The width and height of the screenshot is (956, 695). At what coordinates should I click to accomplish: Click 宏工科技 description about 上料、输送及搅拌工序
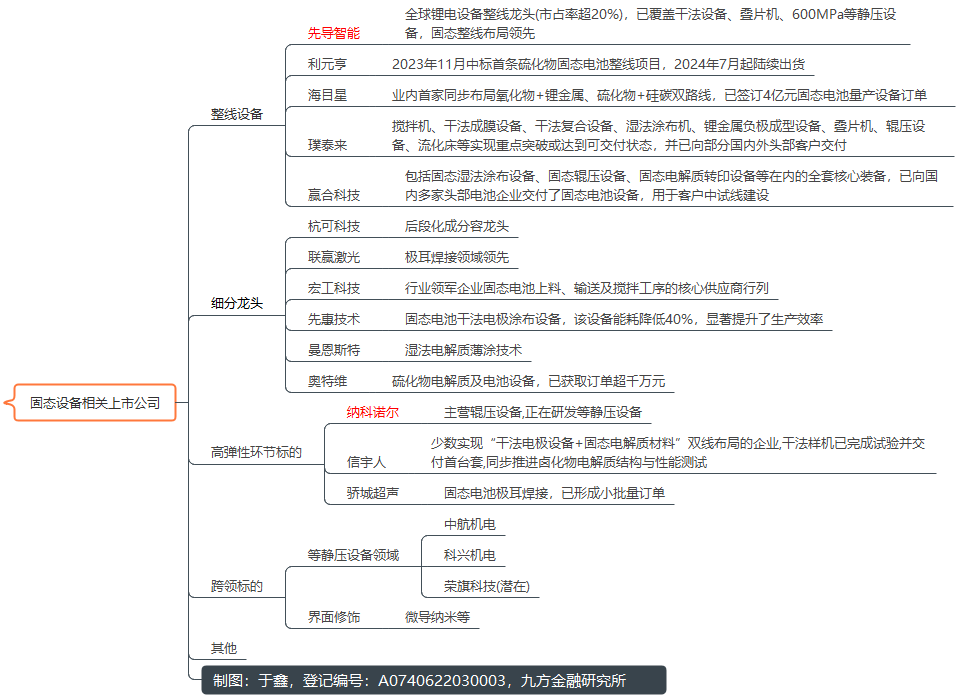pos(587,288)
